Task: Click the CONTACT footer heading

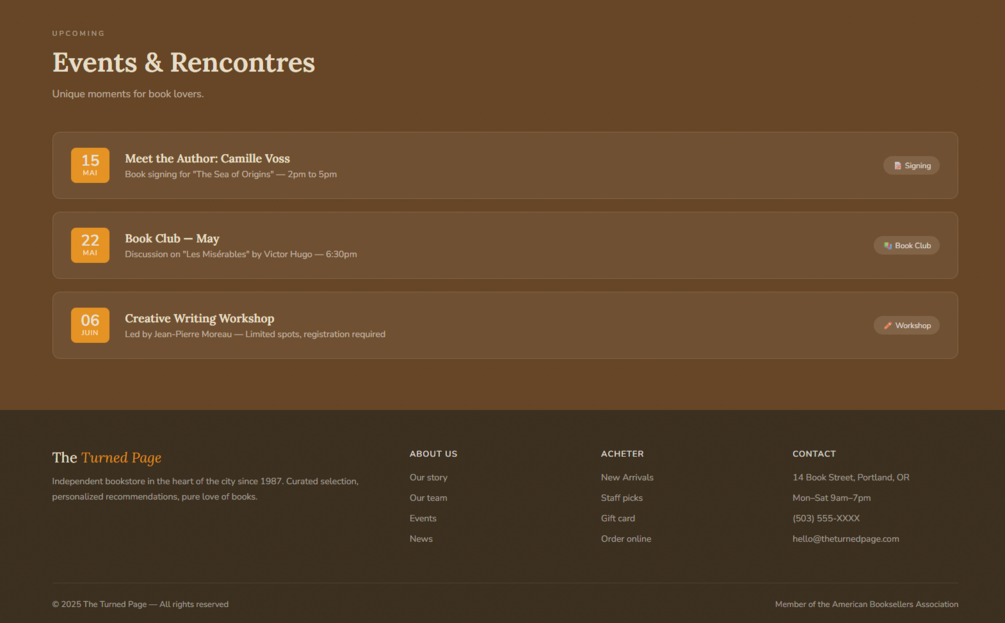Action: (x=814, y=454)
